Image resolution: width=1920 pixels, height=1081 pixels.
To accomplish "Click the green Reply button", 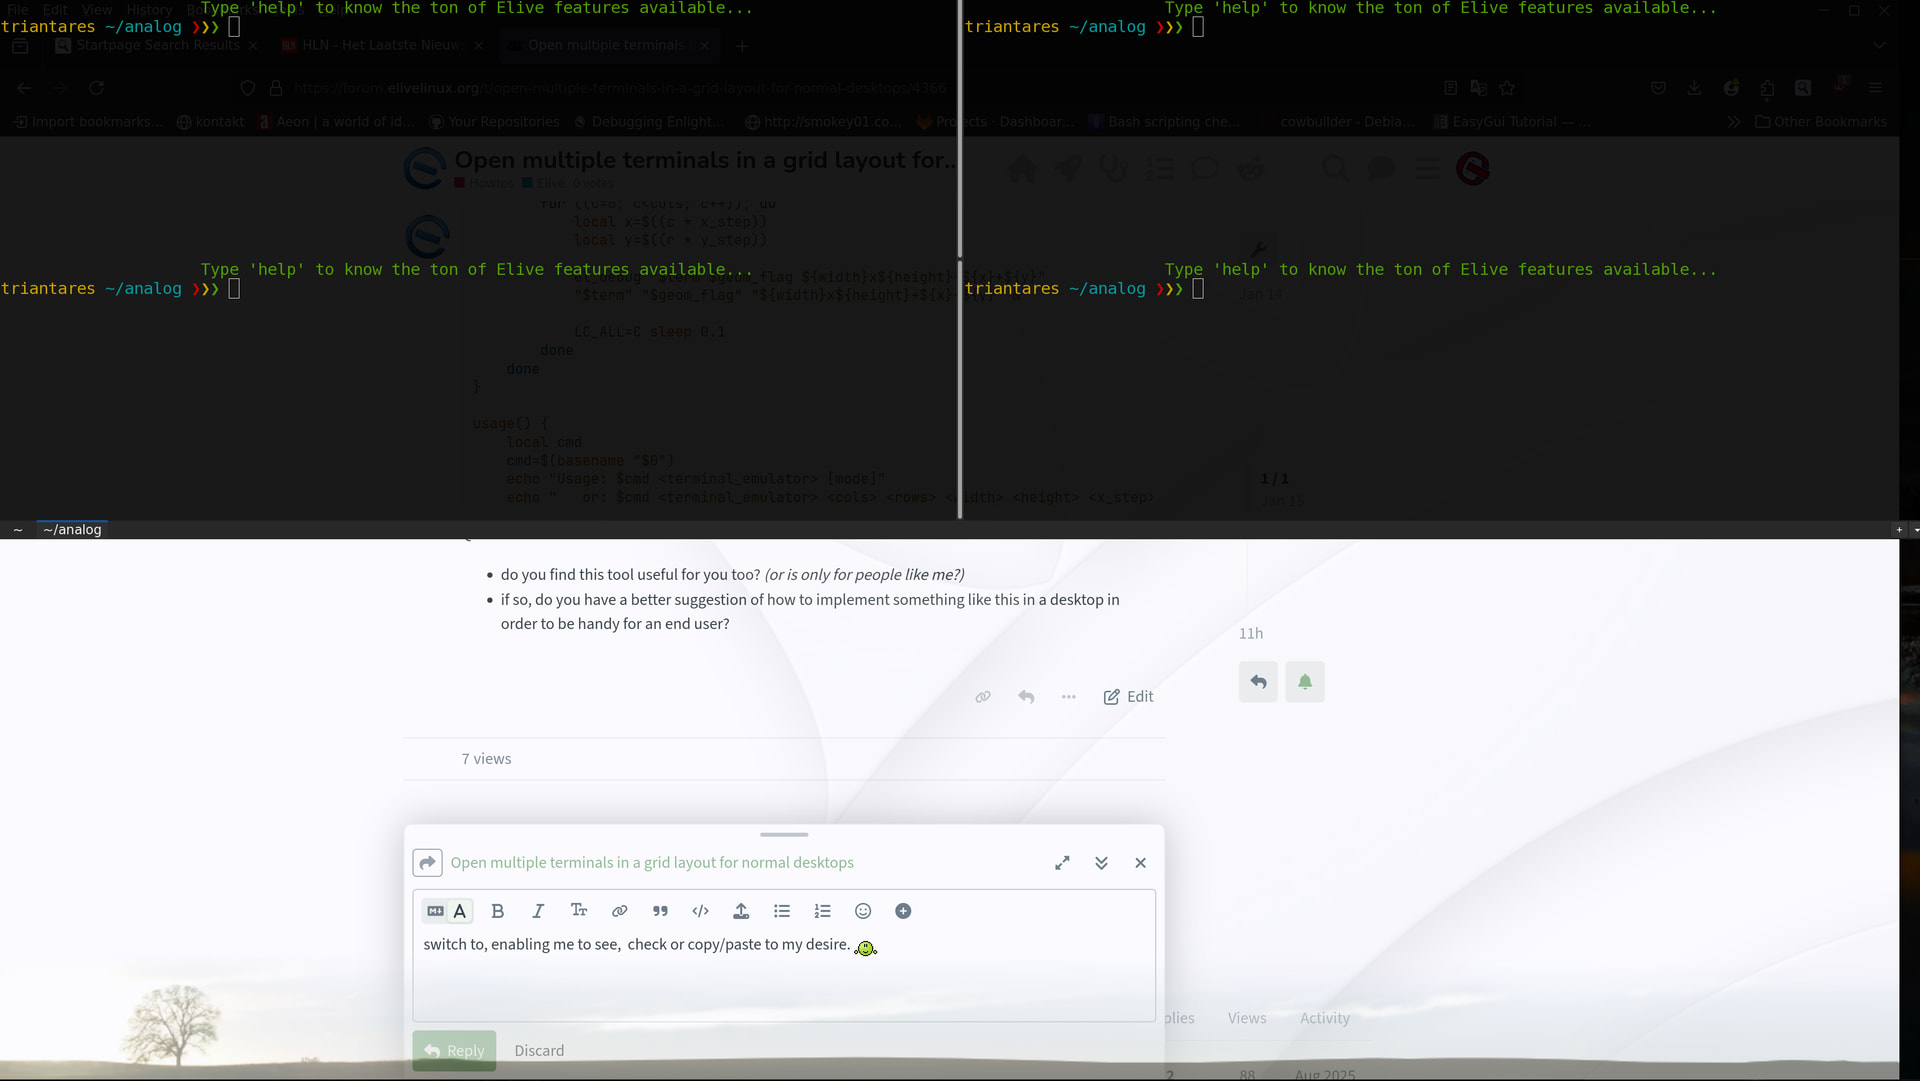I will click(454, 1050).
